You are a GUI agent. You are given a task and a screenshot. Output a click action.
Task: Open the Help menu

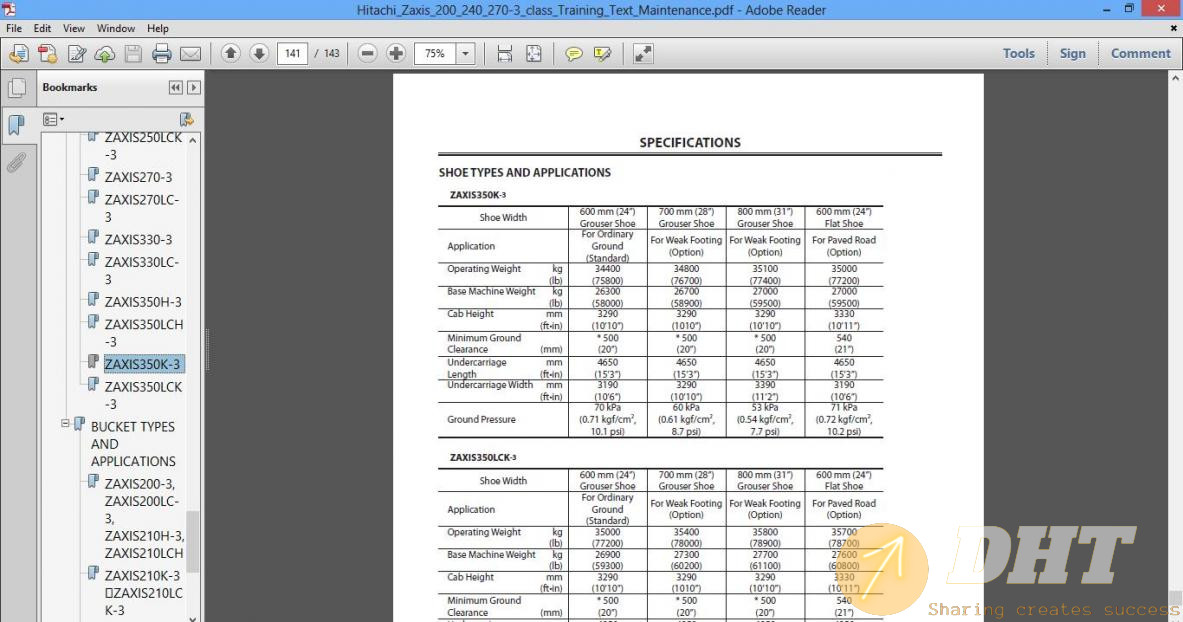pyautogui.click(x=158, y=28)
